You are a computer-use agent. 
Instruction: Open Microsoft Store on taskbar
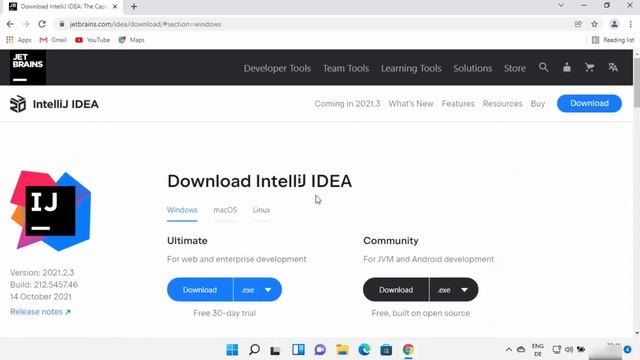(x=386, y=350)
